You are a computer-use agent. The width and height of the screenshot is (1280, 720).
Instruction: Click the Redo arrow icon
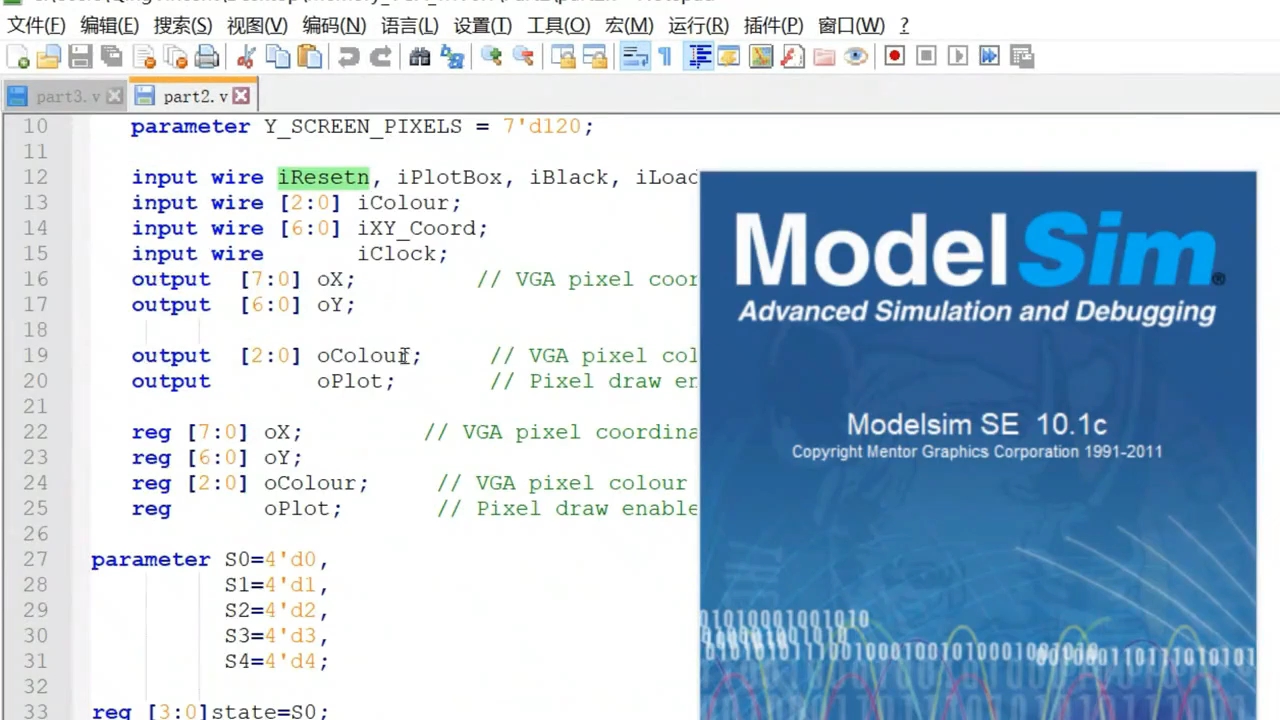pyautogui.click(x=381, y=56)
